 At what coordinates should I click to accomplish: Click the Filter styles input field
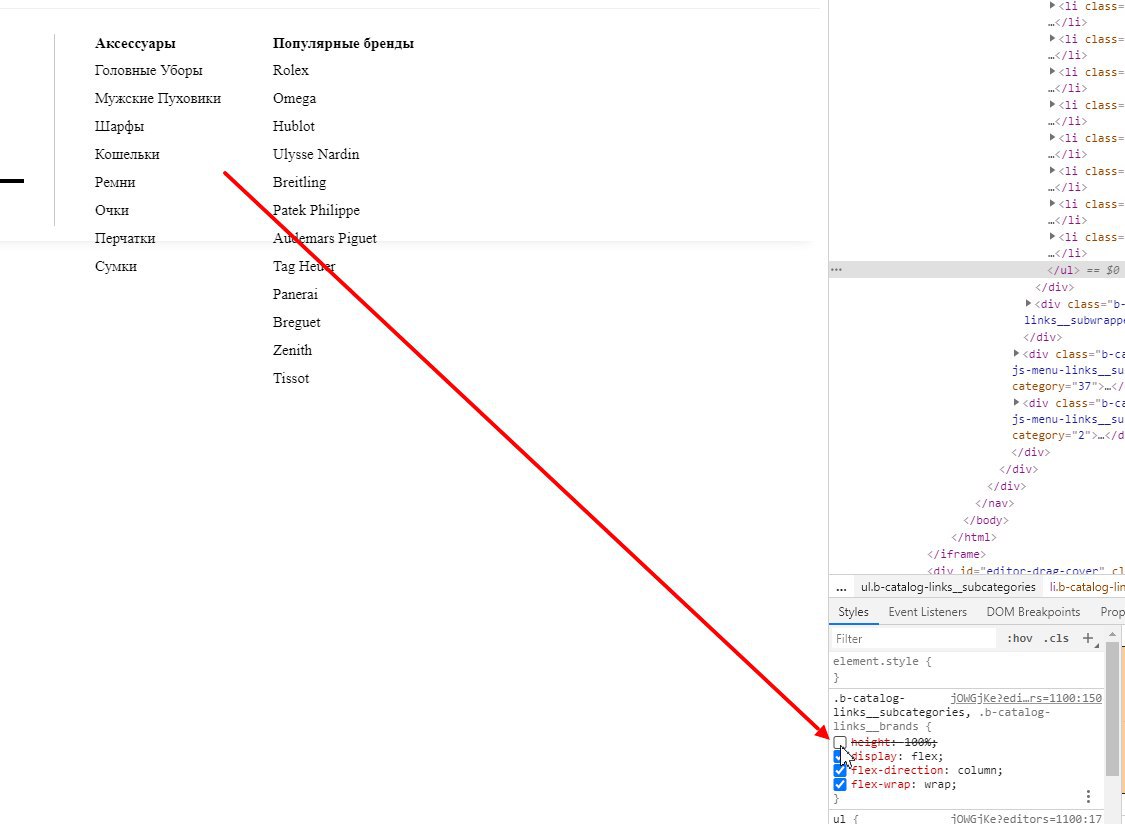point(913,638)
